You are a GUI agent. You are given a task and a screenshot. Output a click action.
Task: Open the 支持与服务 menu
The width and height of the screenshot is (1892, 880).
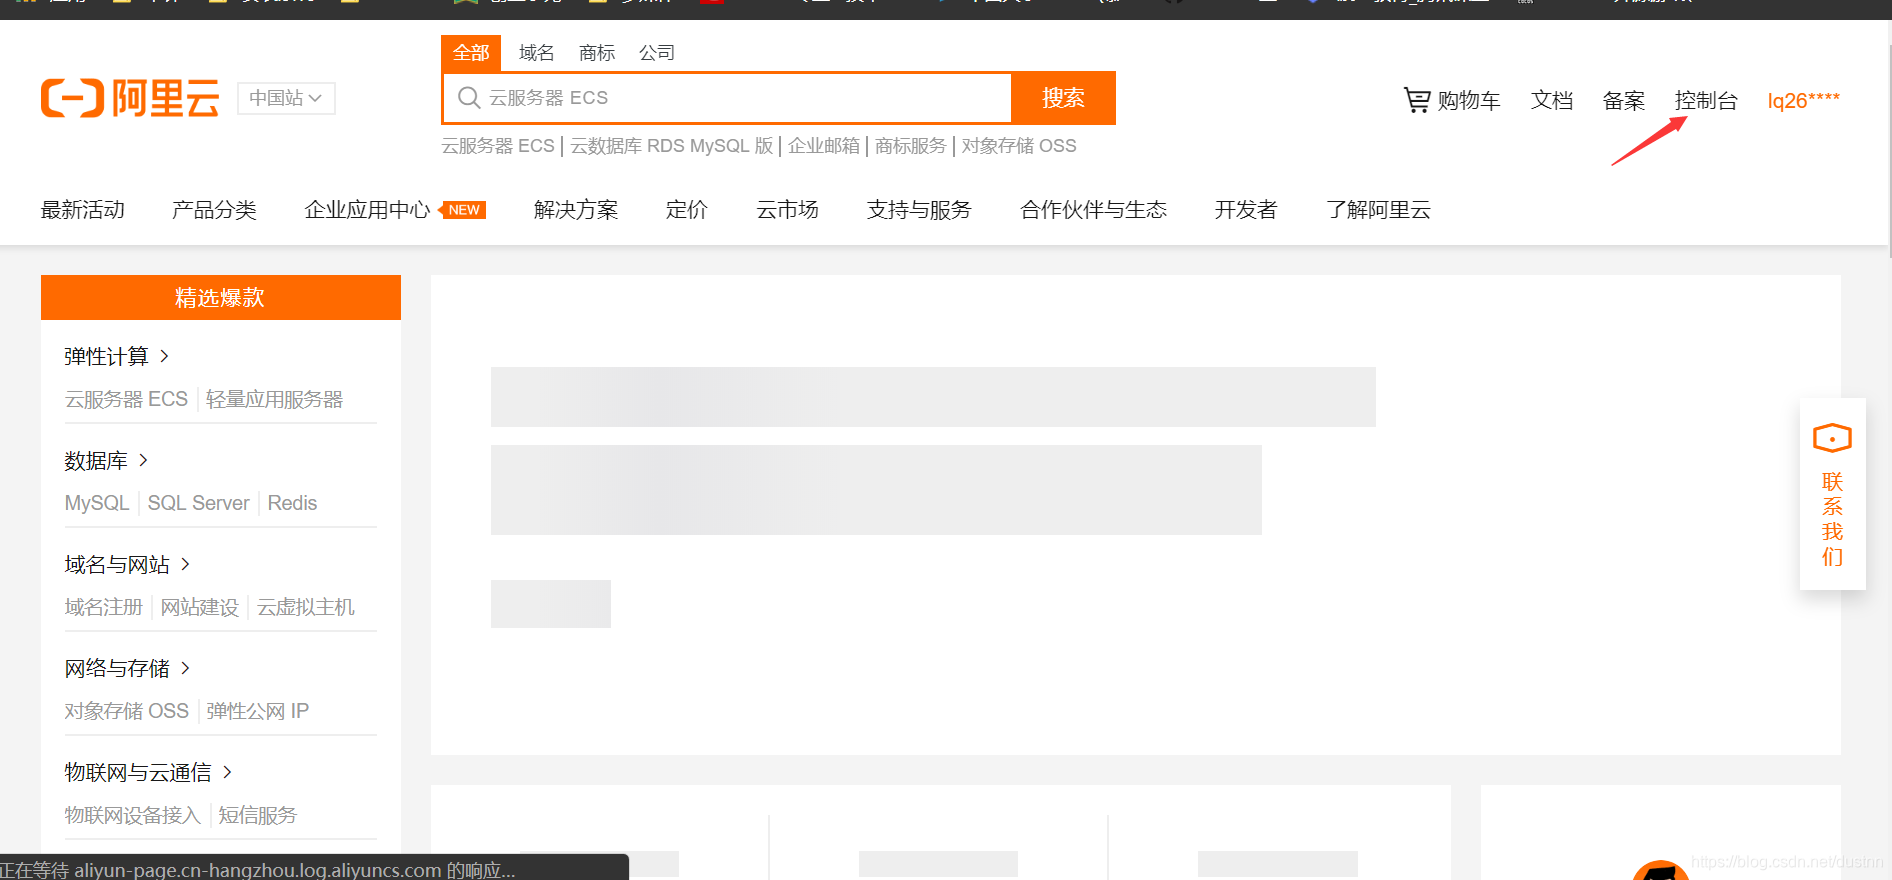pyautogui.click(x=919, y=210)
